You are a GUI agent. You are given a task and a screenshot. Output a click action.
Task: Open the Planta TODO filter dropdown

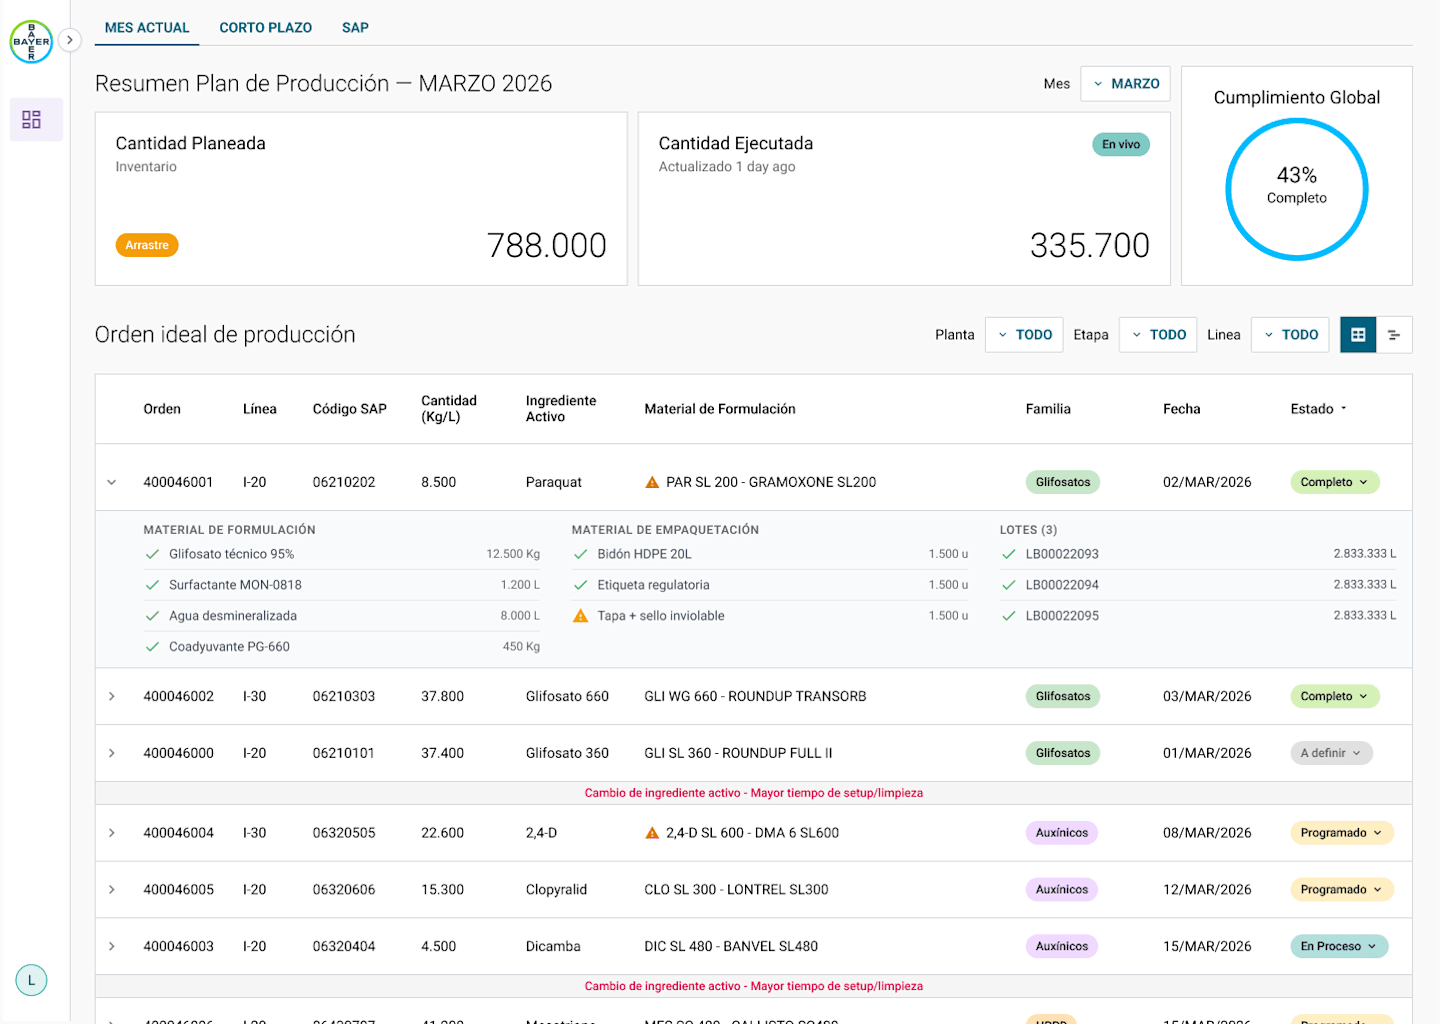pos(1024,335)
